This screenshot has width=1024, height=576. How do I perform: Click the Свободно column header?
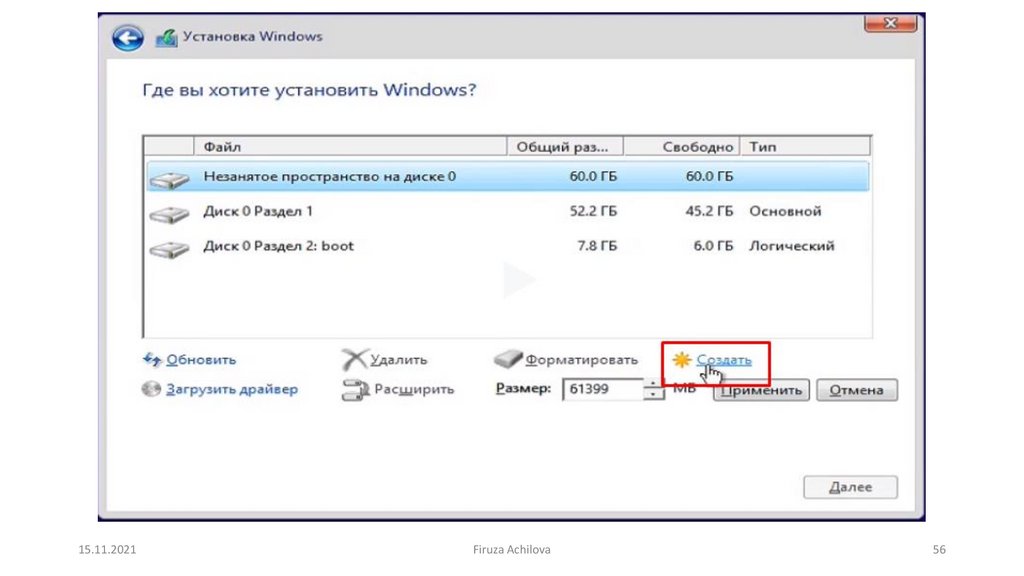click(681, 146)
